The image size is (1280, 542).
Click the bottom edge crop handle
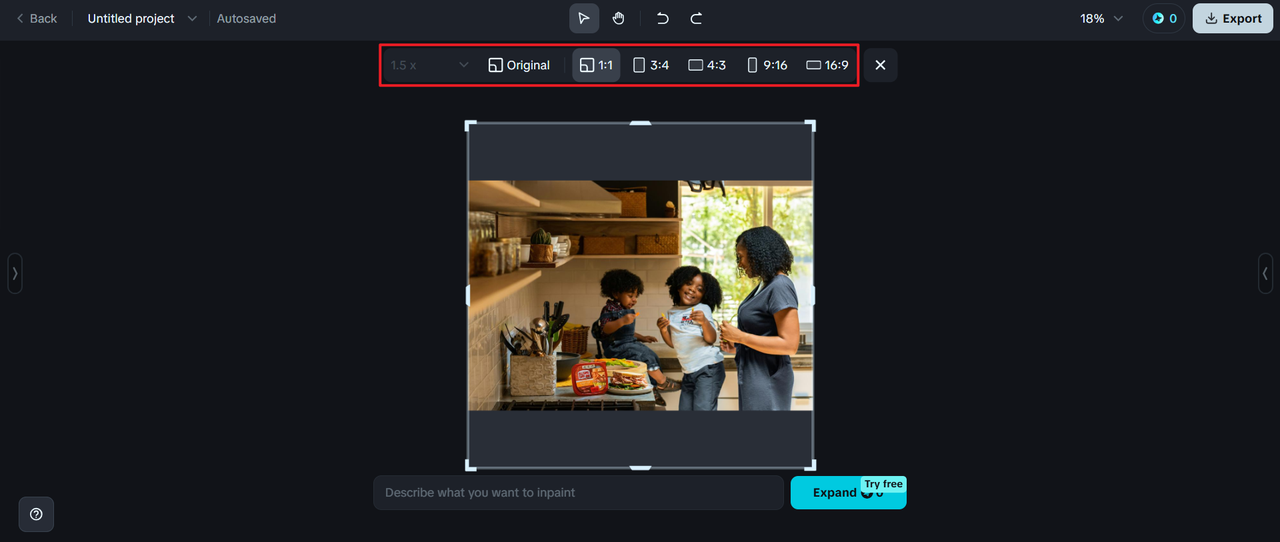(x=640, y=467)
